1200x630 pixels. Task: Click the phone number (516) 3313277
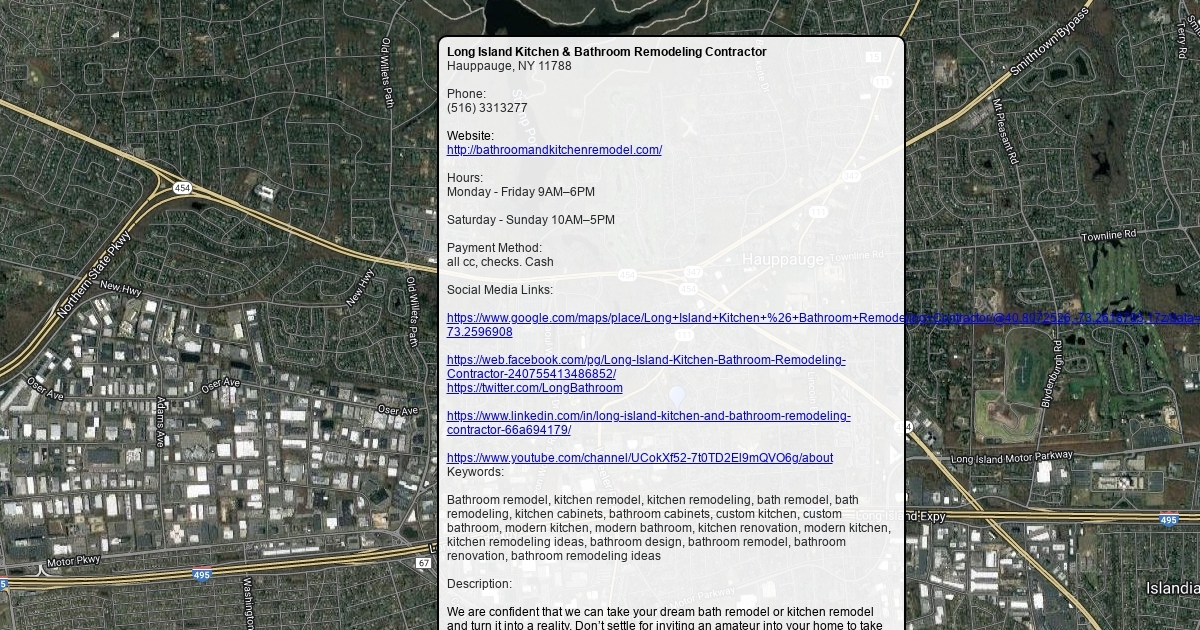click(x=487, y=108)
